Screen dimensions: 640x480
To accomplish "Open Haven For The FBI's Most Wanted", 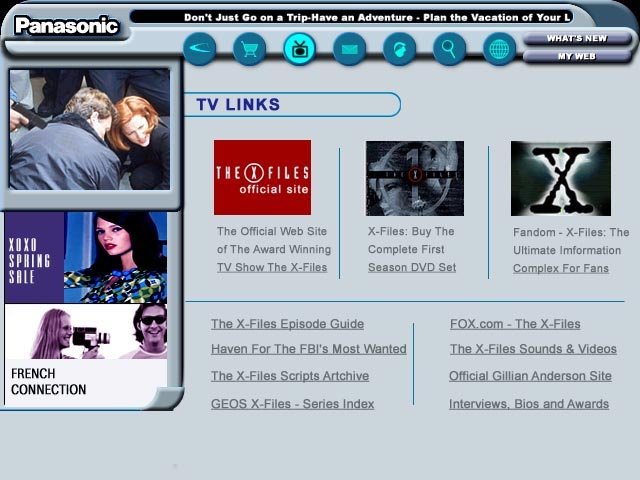I will point(309,349).
